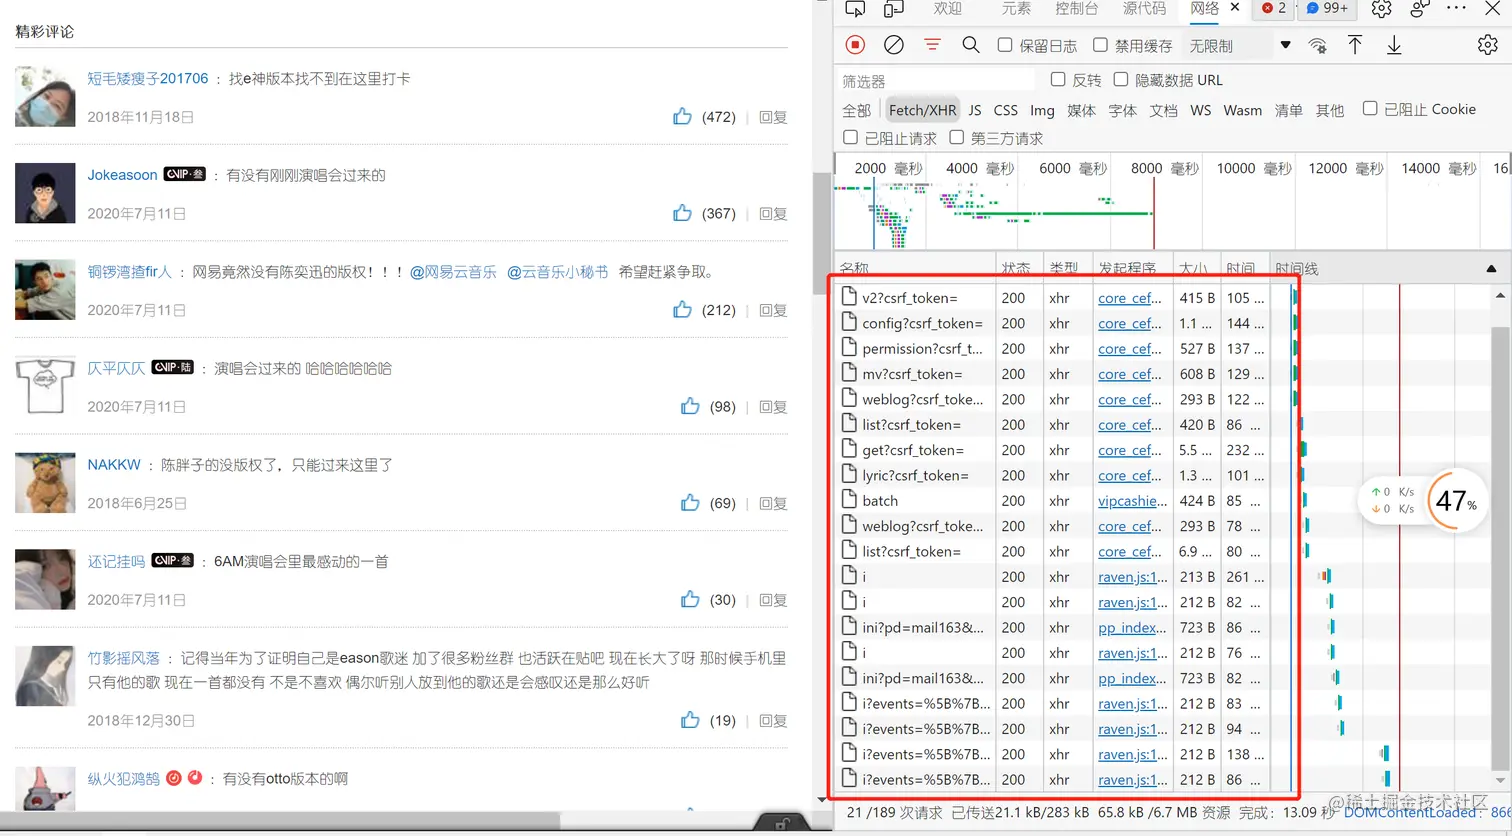This screenshot has height=836, width=1512.
Task: Open 还记挂吗's avatar thumbnail
Action: point(45,579)
